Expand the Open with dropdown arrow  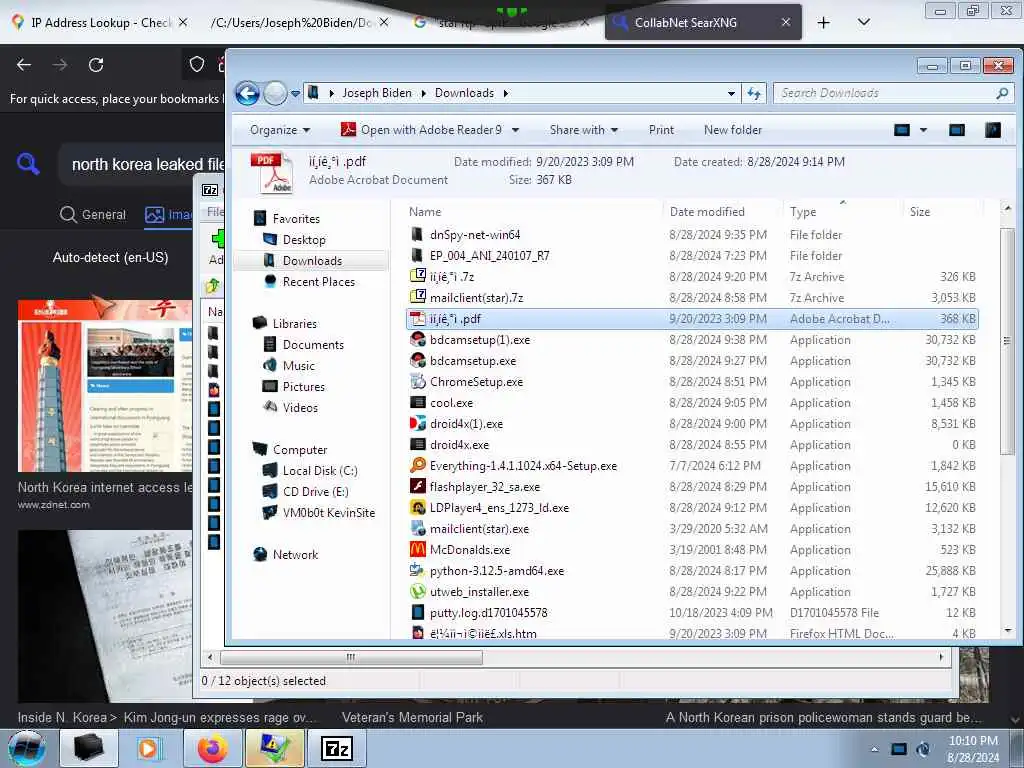(515, 130)
